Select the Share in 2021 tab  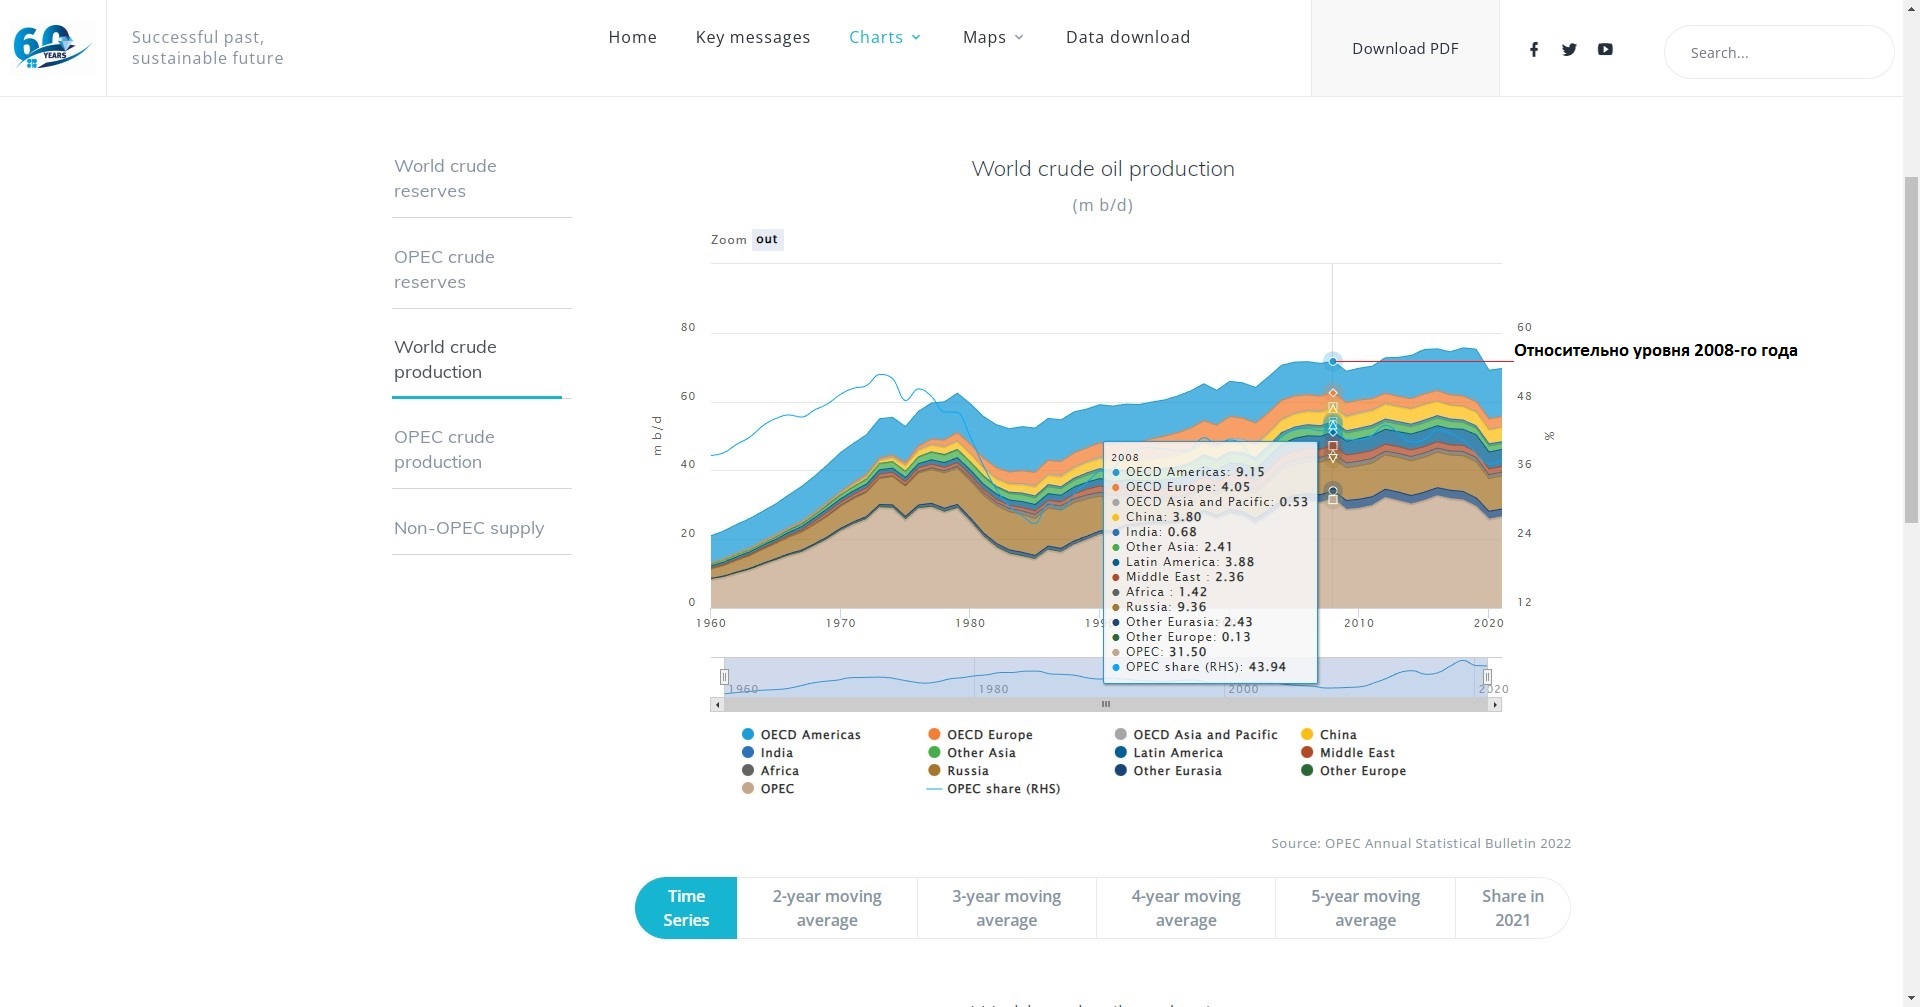[x=1512, y=908]
